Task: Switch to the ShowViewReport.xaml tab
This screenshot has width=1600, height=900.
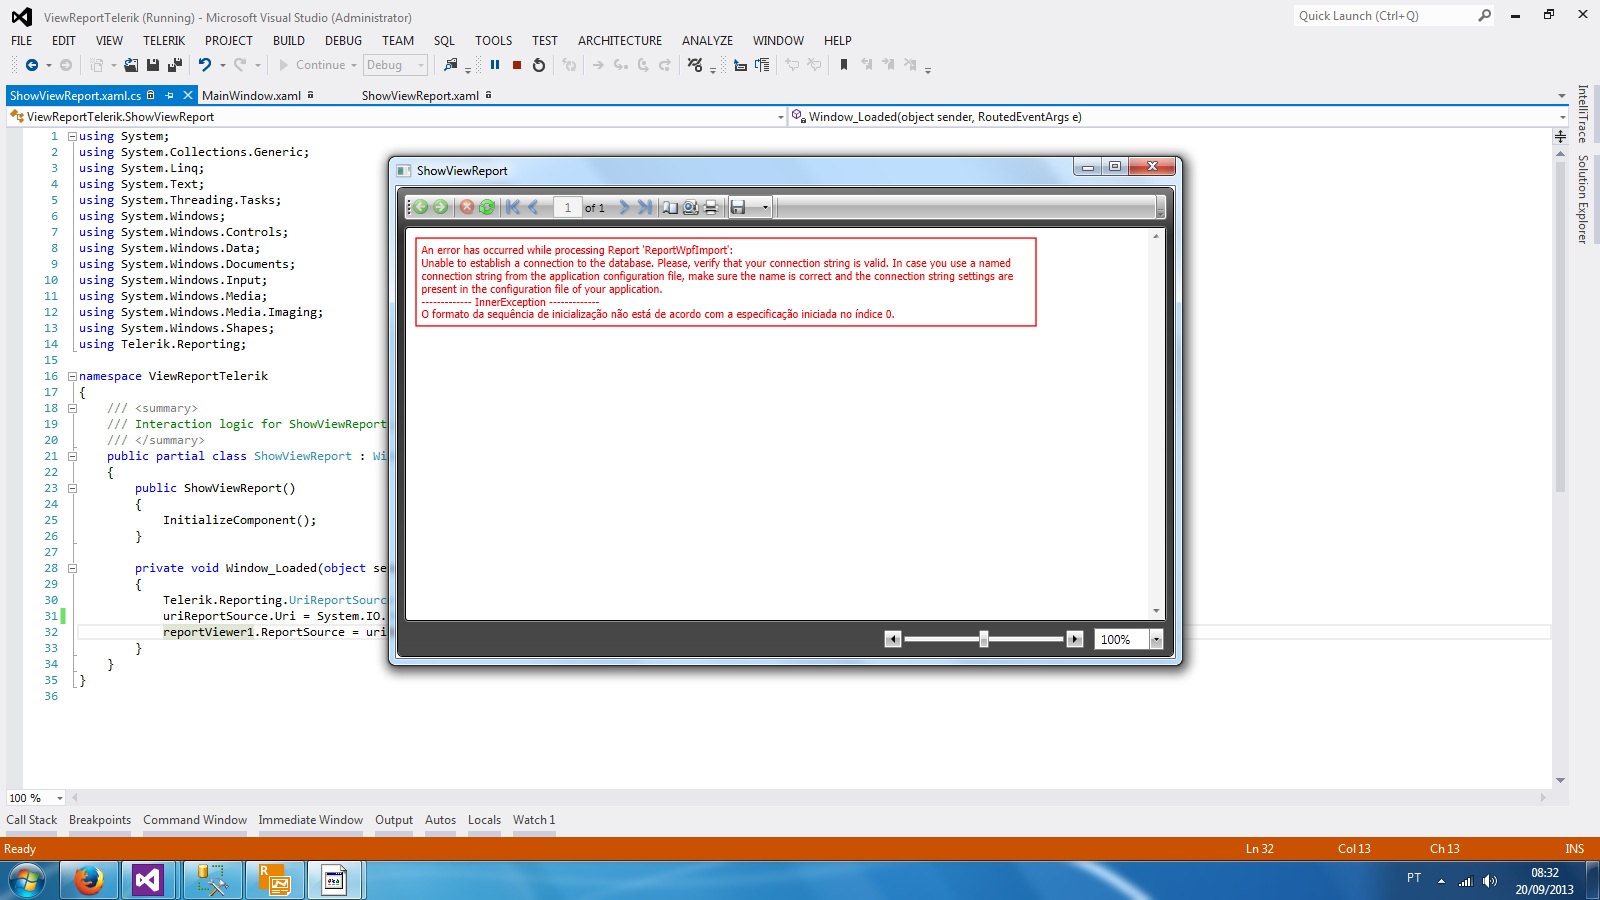Action: (420, 96)
